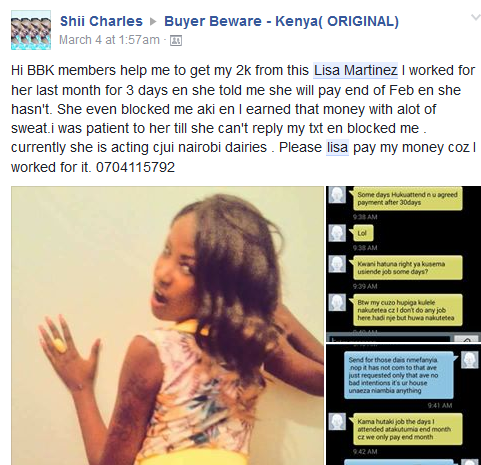Click the arrow between poster and group

coord(153,22)
